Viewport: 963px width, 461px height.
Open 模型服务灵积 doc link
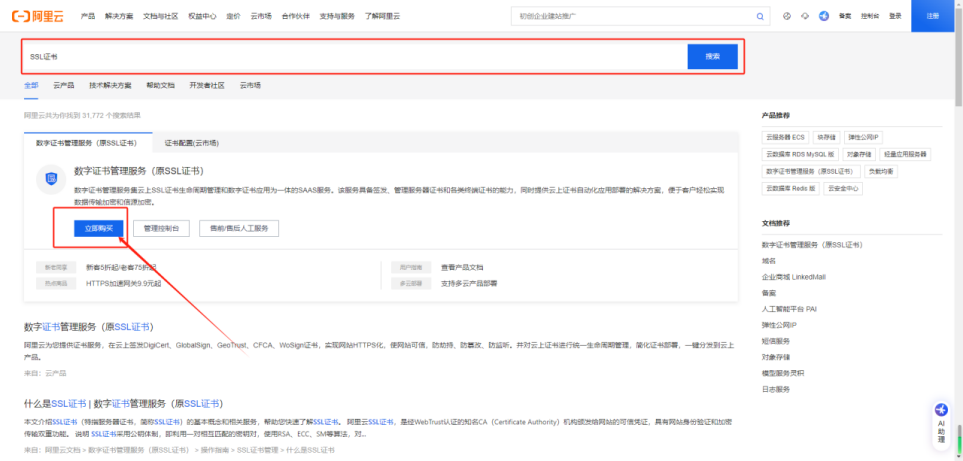[782, 373]
